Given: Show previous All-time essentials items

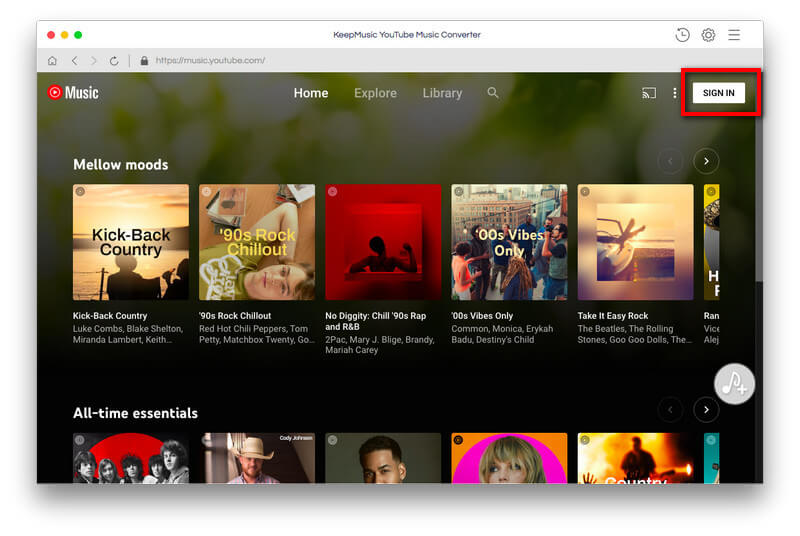Looking at the screenshot, I should point(670,410).
